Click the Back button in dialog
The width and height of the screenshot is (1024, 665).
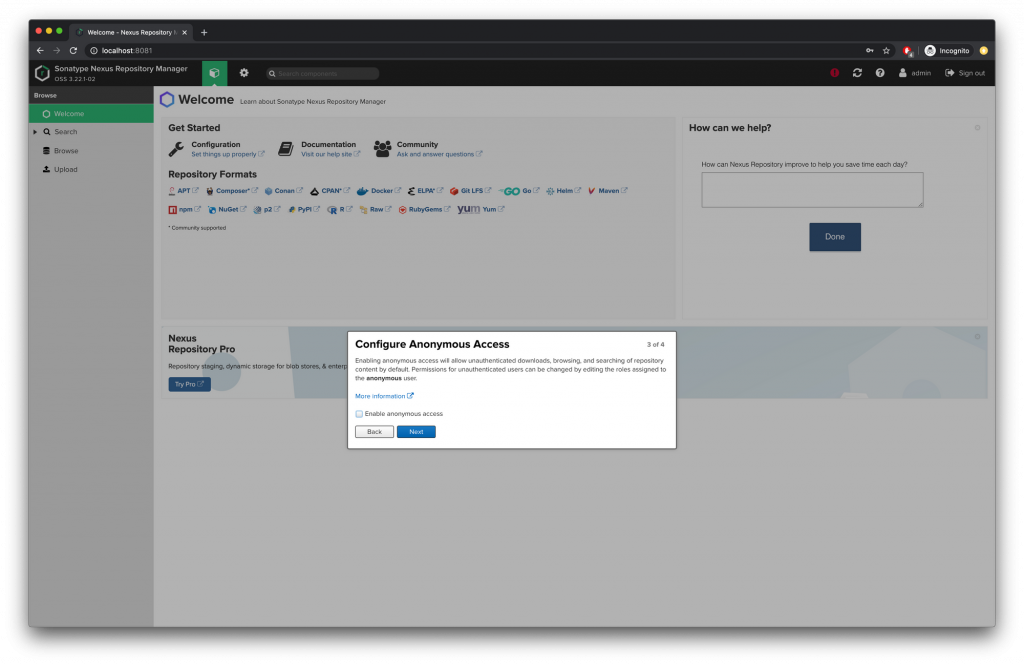pos(374,432)
